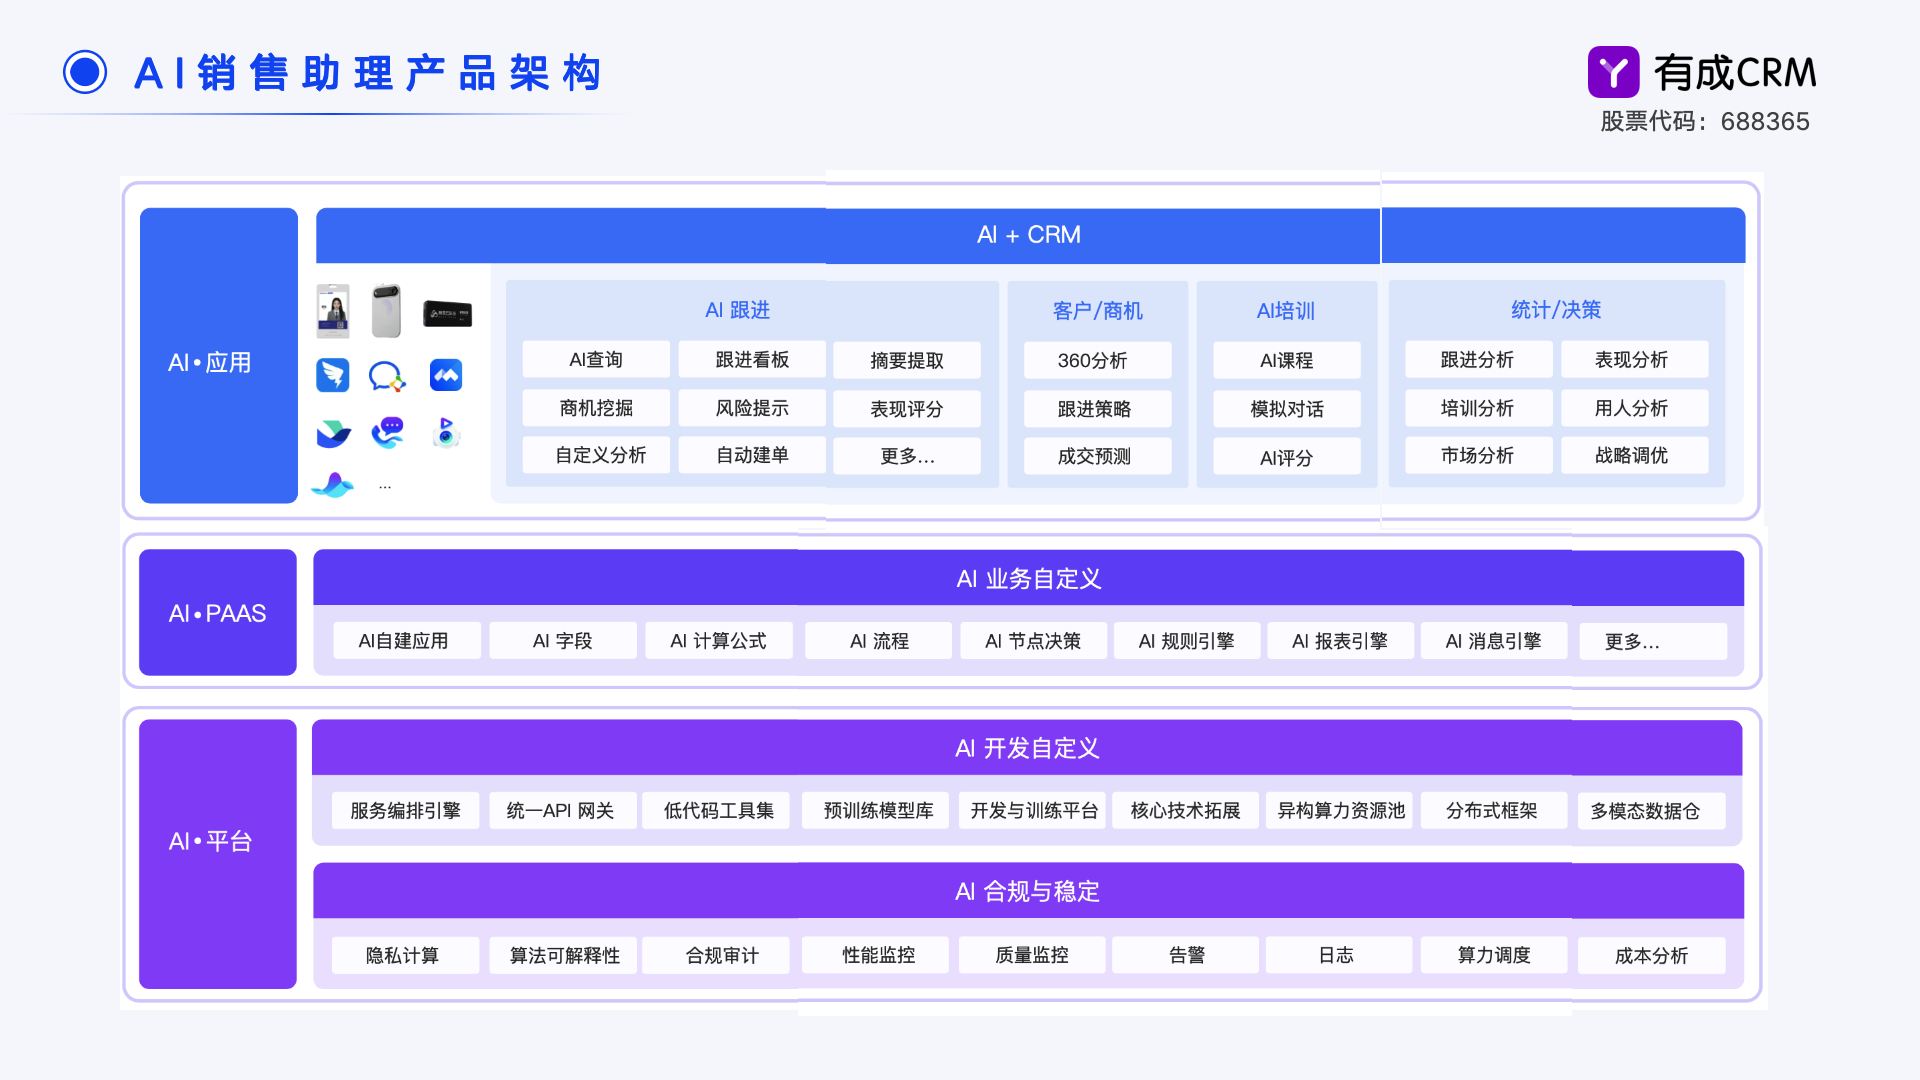
Task: Select the AI•应用 layer block
Action: click(219, 355)
